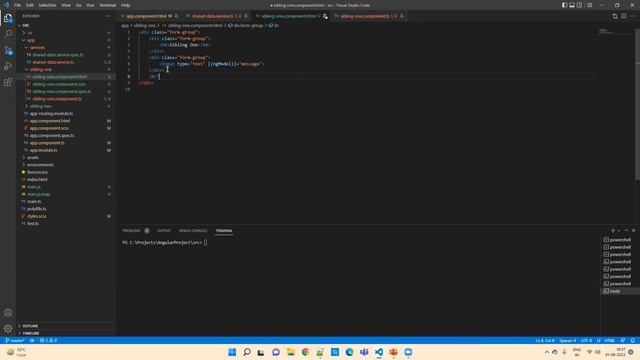Switch to the Problems panel tab
640x360 pixels.
(x=136, y=231)
